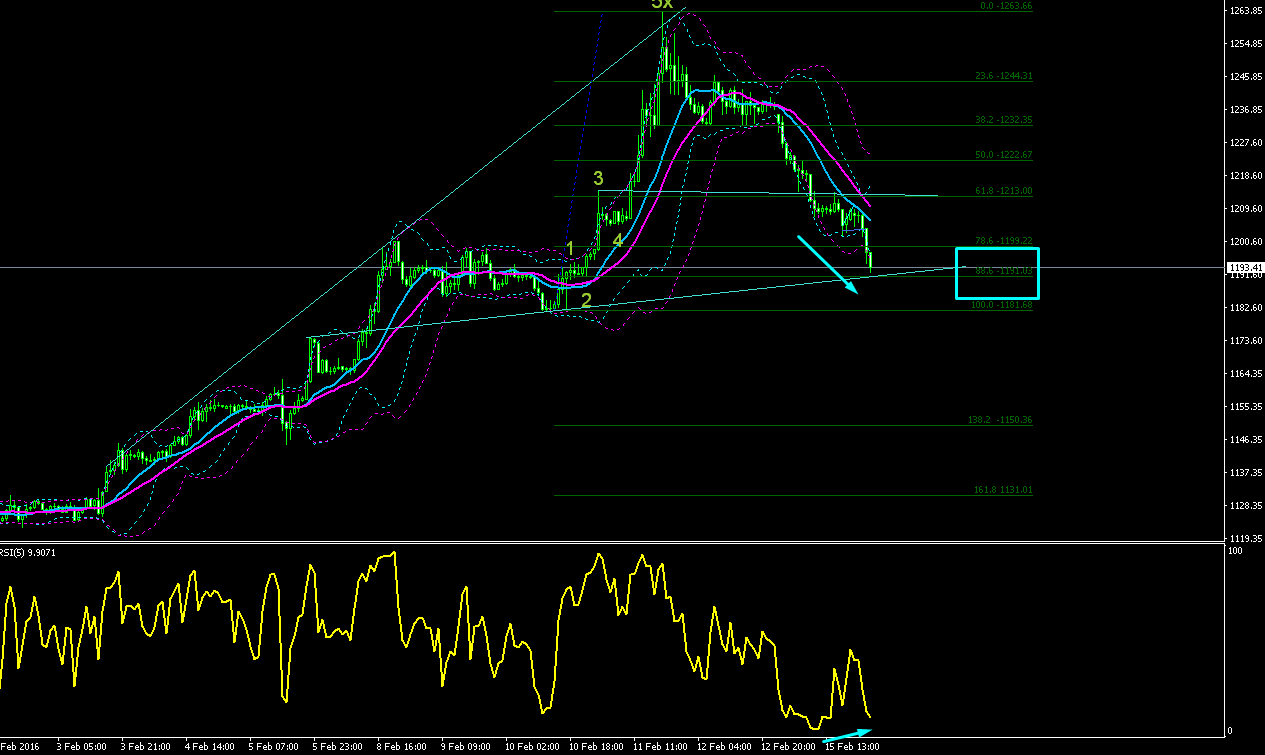This screenshot has height=755, width=1265.
Task: Click price axis value 1245.85
Action: point(1245,77)
